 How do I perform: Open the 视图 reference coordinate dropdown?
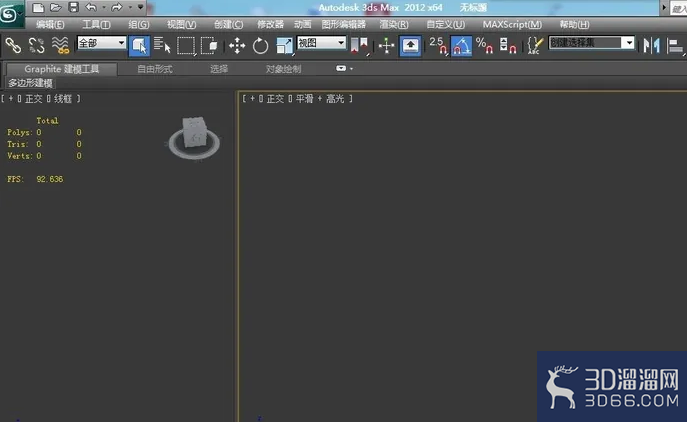(x=322, y=43)
